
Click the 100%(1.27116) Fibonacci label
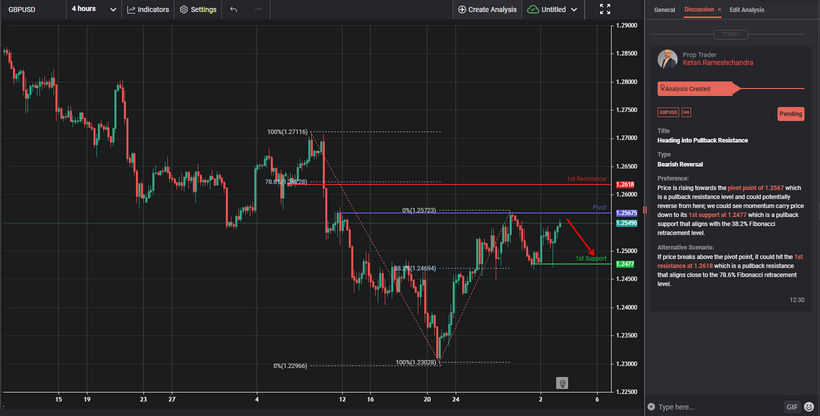coord(287,132)
